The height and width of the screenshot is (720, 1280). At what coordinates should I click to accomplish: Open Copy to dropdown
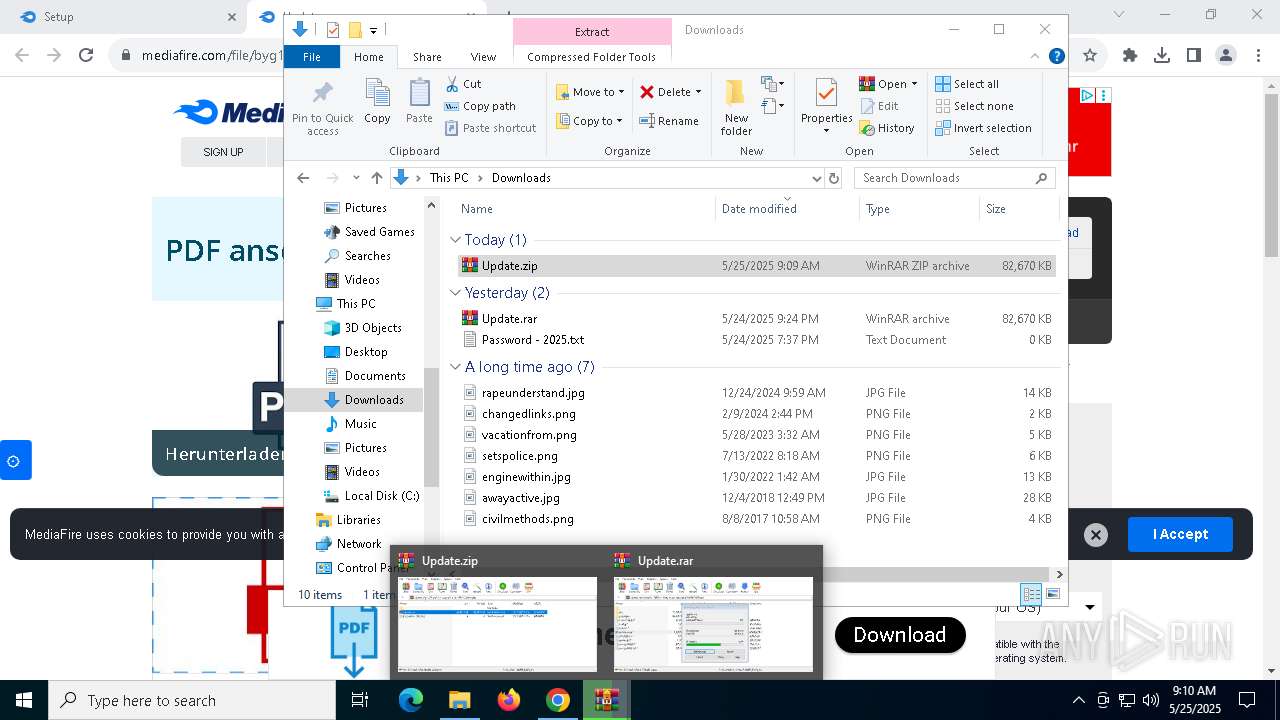pos(590,121)
